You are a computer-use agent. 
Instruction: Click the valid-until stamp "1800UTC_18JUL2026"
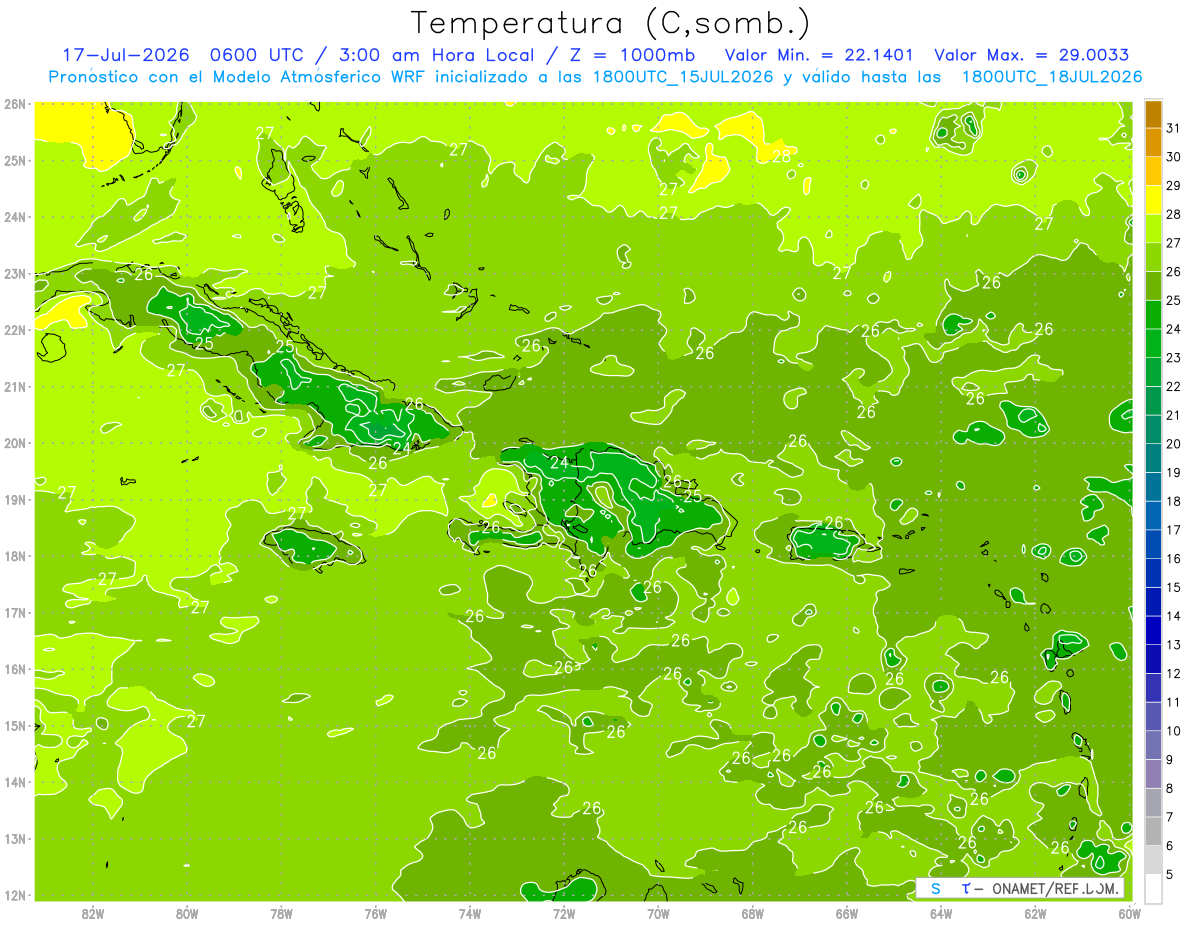click(x=1051, y=77)
